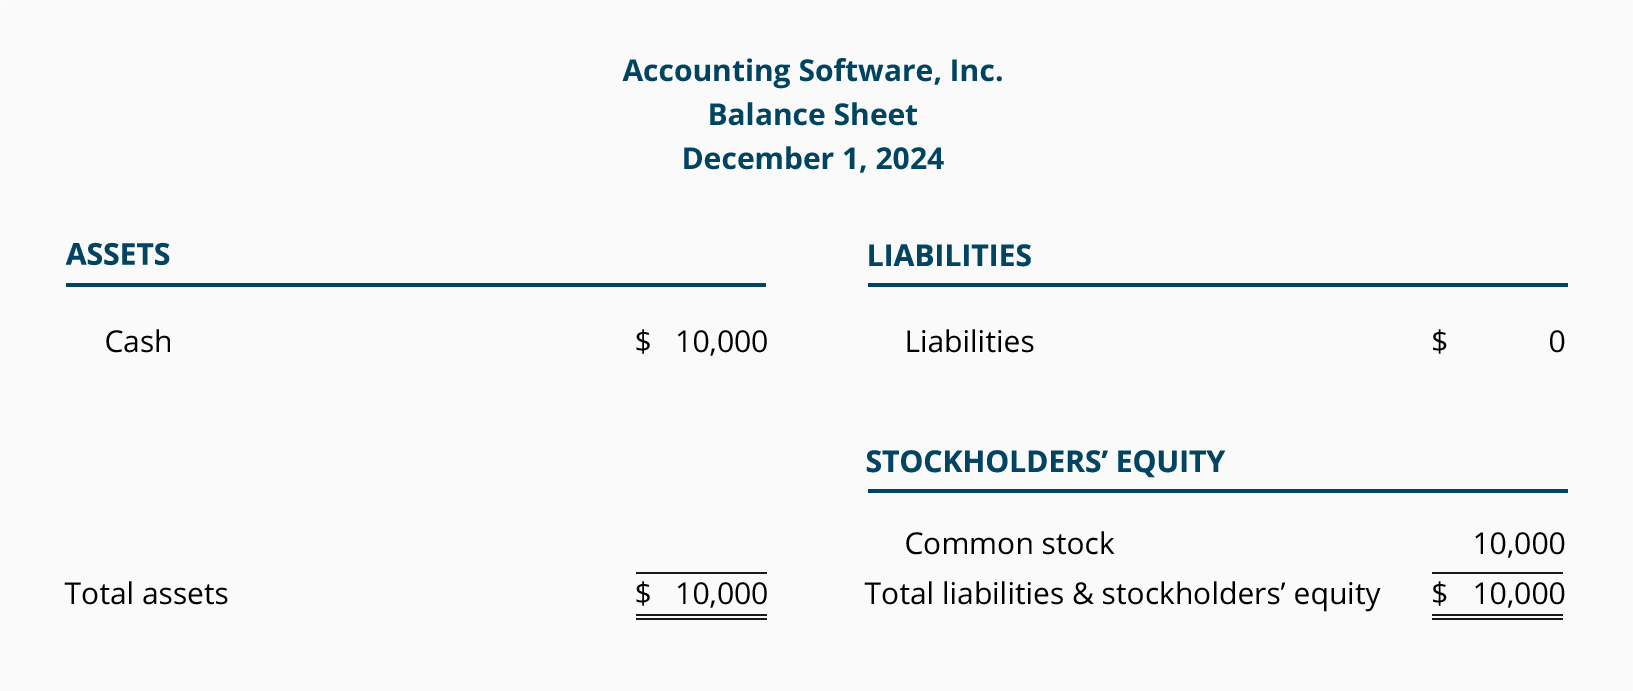Click Total liabilities & stockholders' equity label

pos(1122,594)
